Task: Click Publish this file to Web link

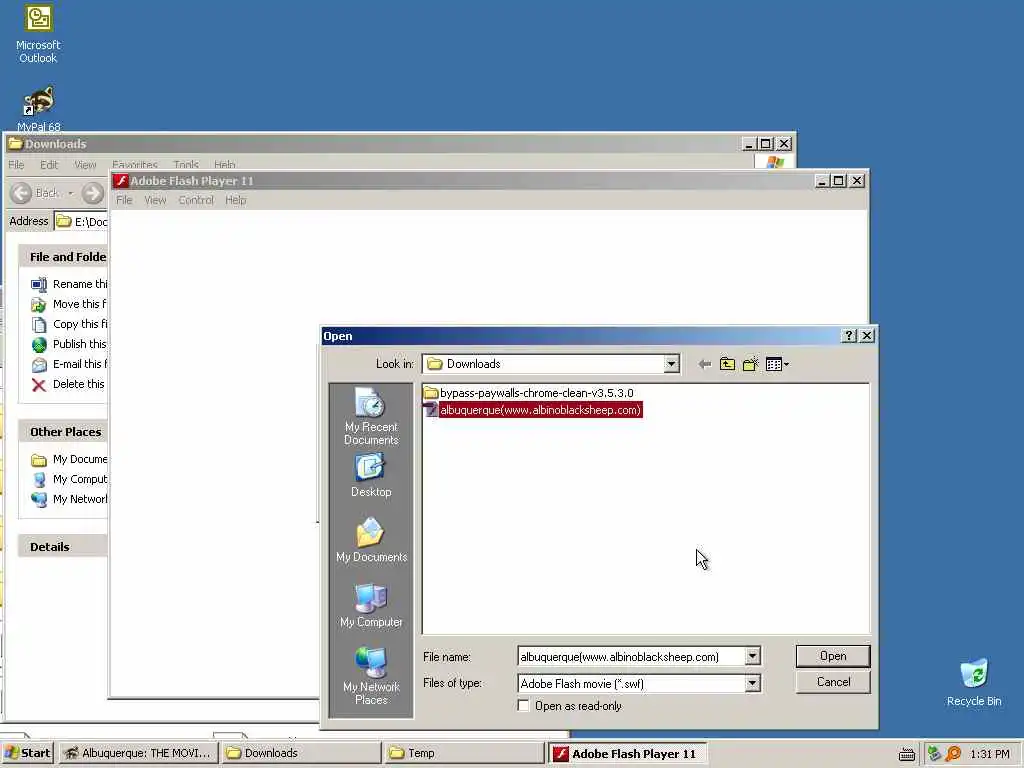Action: [x=69, y=344]
